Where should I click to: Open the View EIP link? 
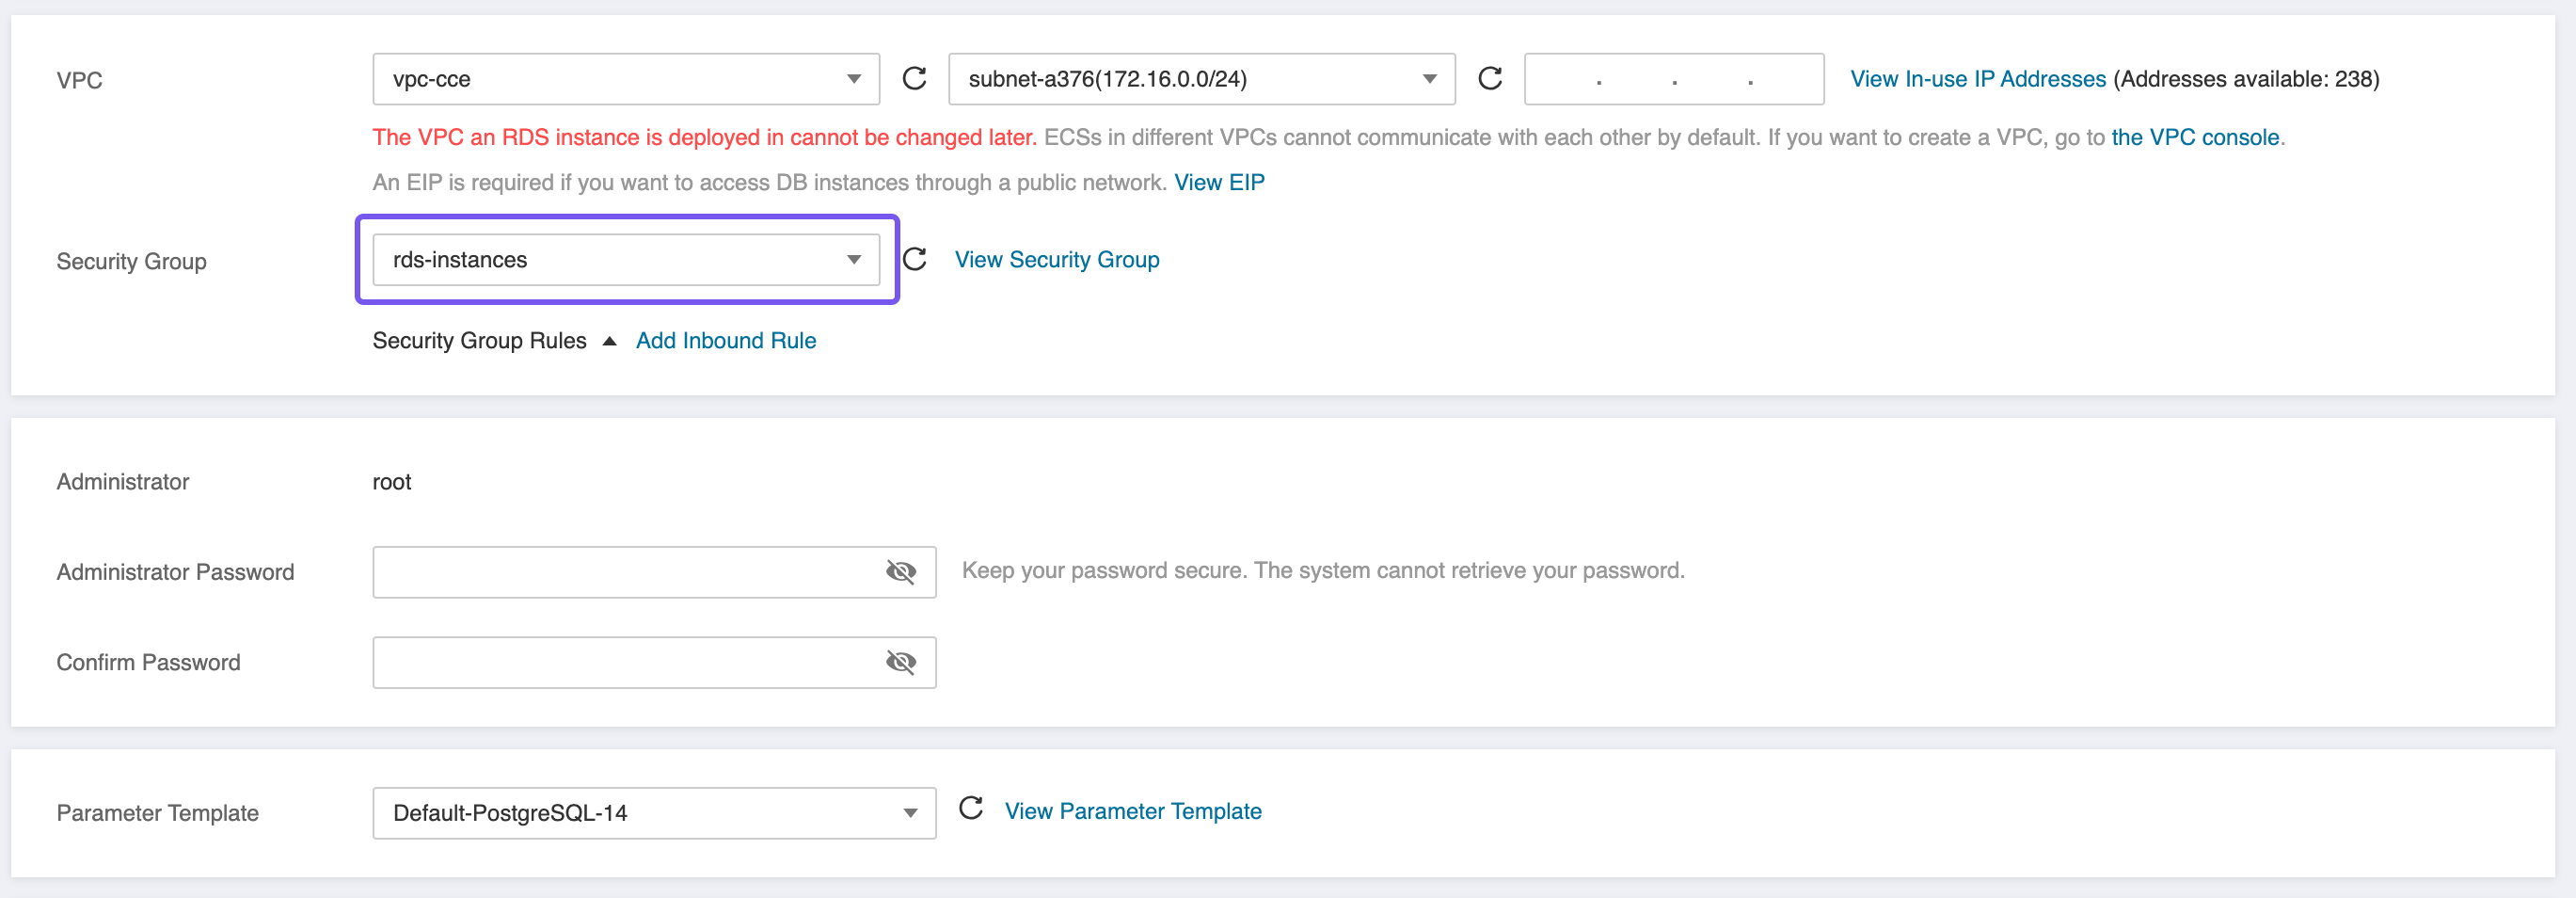1219,182
